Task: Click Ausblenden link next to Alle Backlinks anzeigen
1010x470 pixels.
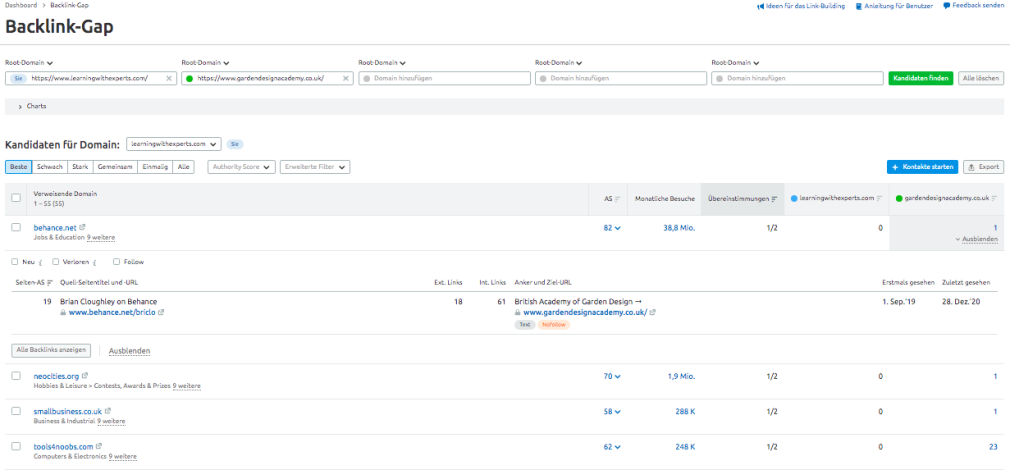Action: click(129, 351)
